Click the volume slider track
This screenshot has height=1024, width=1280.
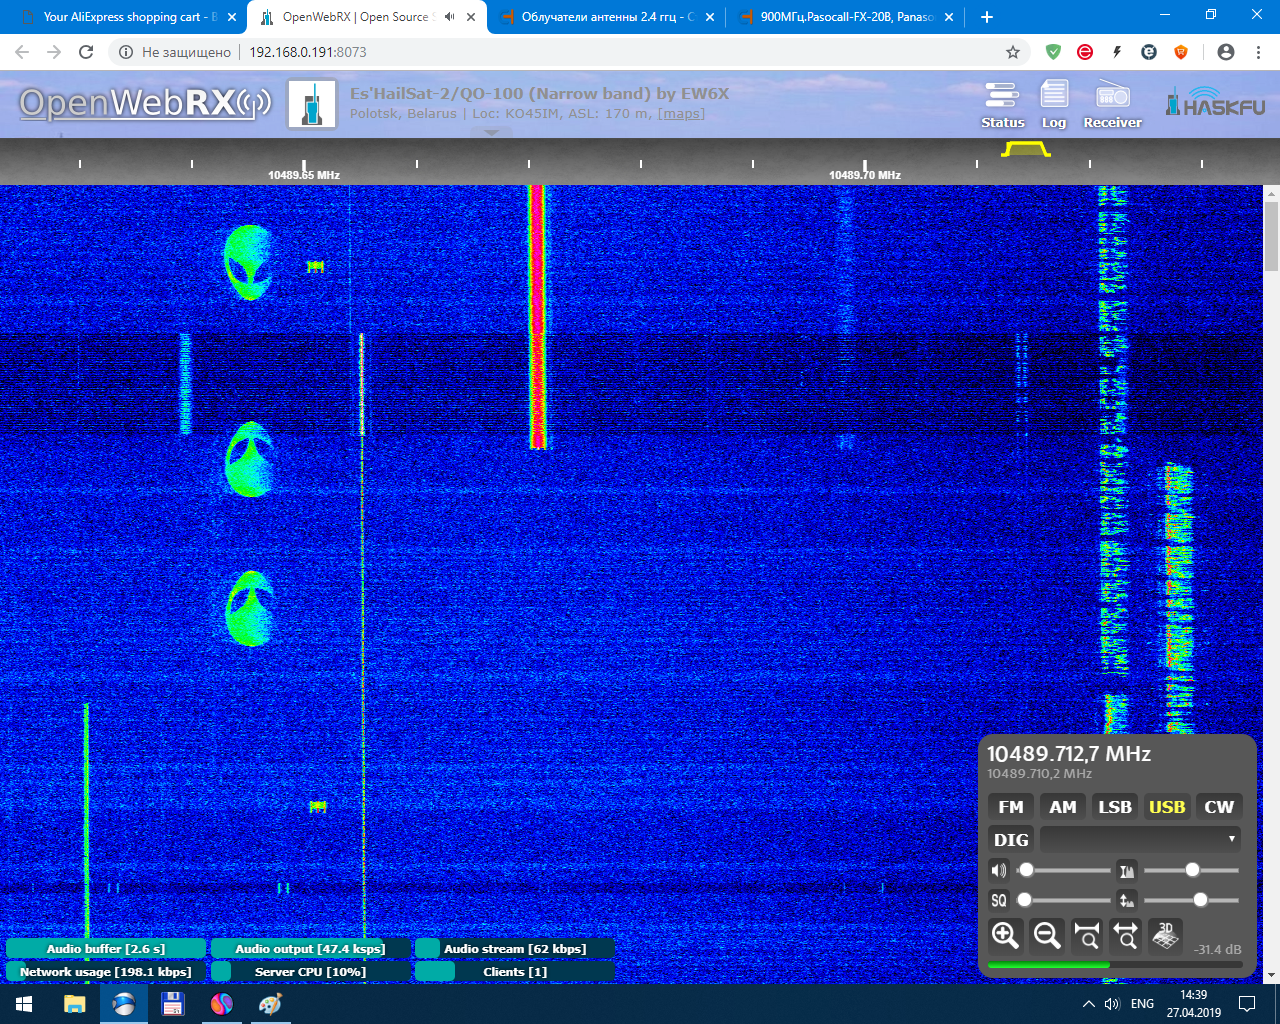[1066, 870]
